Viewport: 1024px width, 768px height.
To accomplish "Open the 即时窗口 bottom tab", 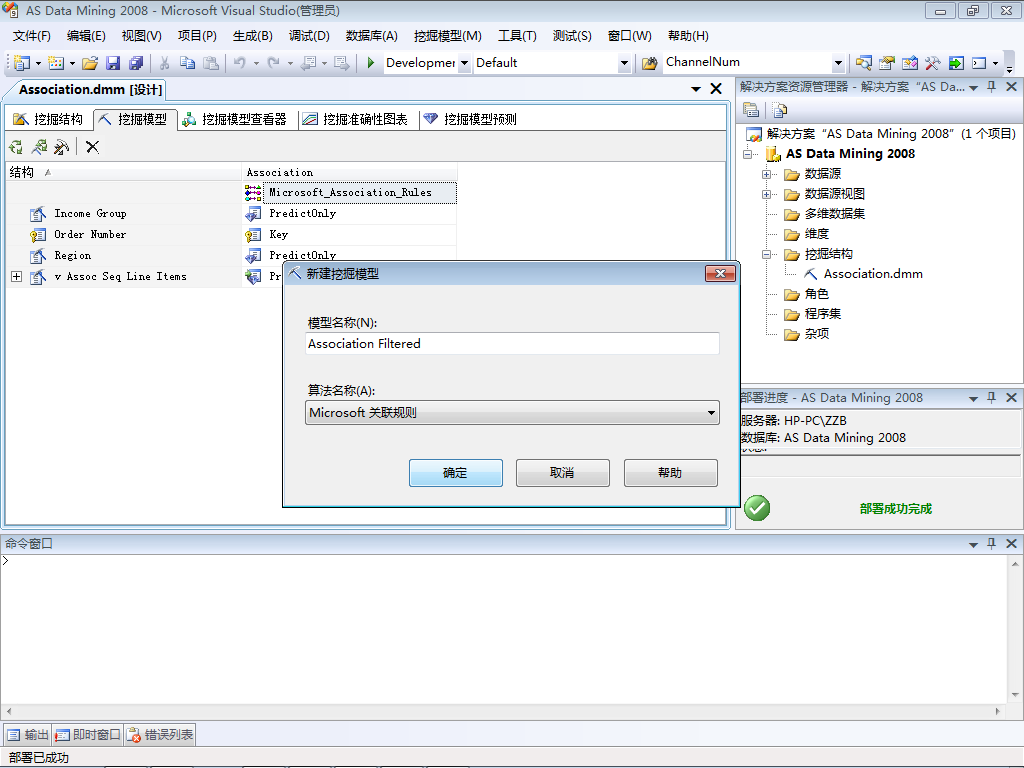I will tap(88, 735).
